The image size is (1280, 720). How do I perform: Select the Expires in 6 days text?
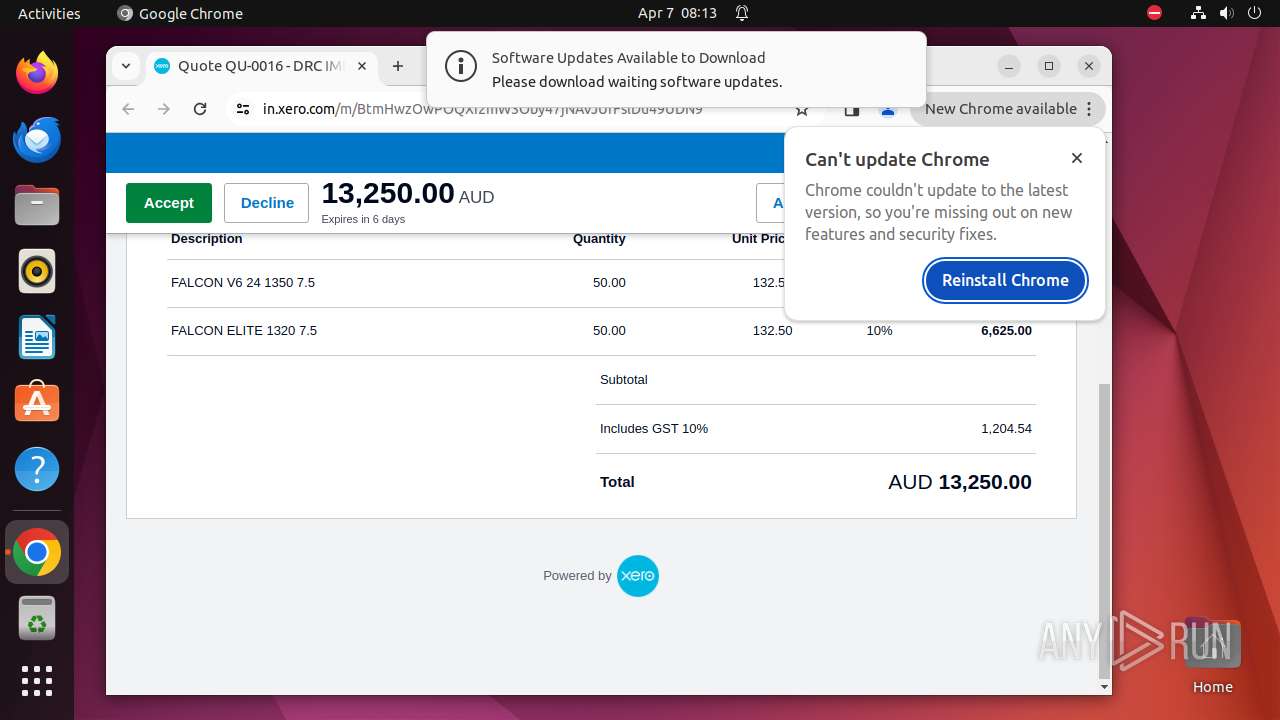[363, 219]
